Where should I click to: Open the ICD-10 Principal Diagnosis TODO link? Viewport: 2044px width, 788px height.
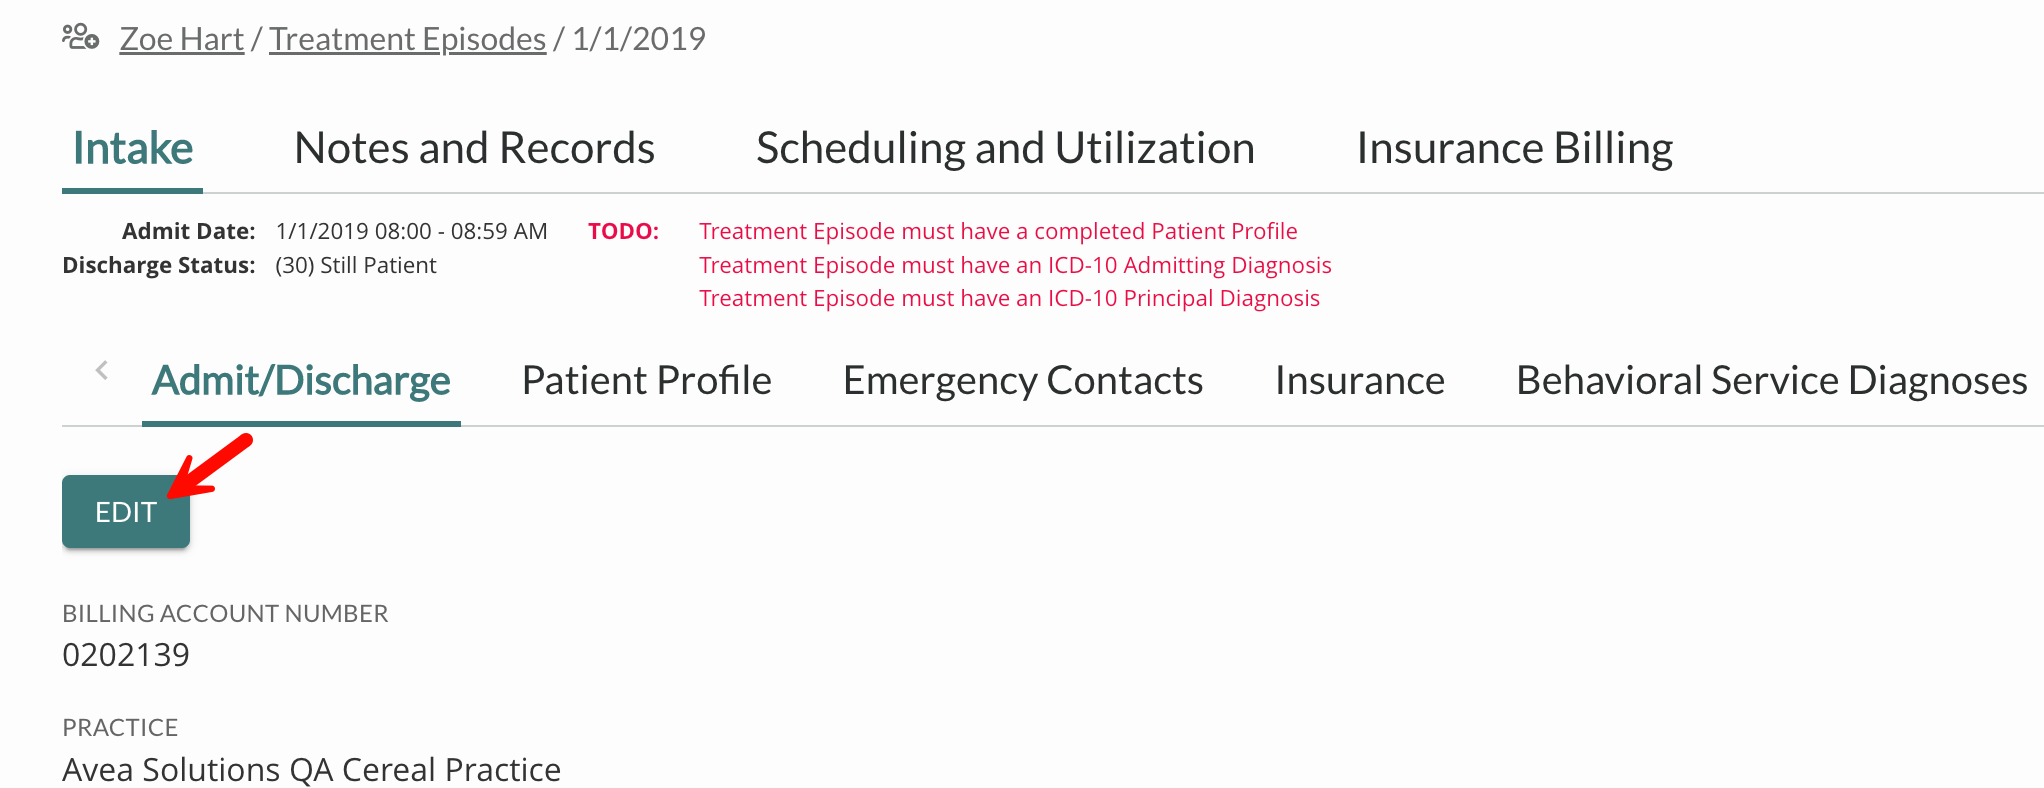[x=1009, y=297]
